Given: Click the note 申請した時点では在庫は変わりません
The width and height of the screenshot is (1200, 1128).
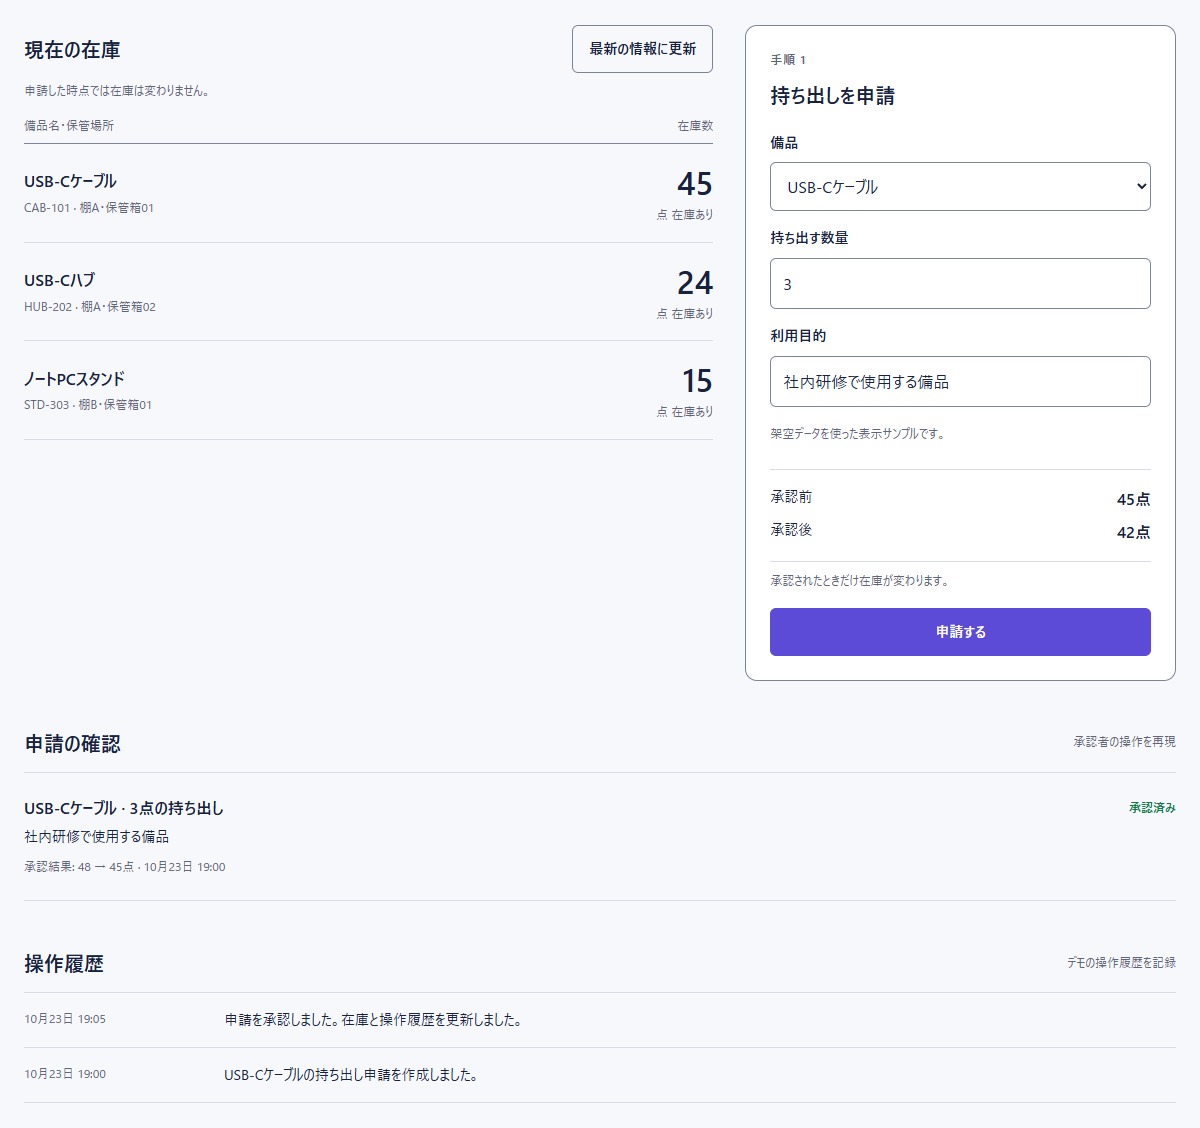Looking at the screenshot, I should click(118, 91).
